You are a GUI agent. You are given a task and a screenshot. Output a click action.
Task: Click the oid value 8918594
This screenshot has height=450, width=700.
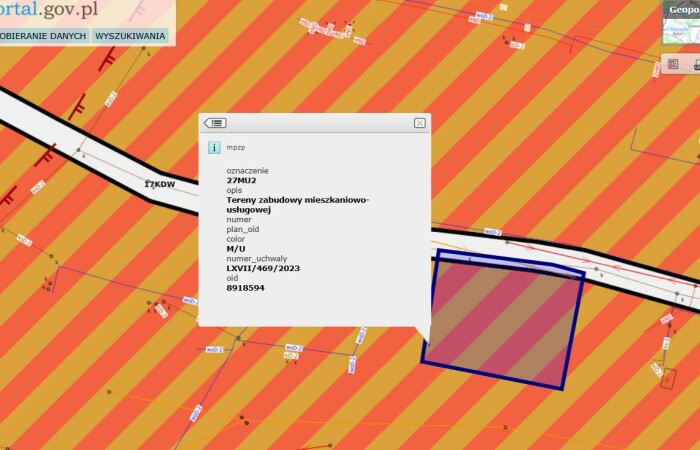245,287
